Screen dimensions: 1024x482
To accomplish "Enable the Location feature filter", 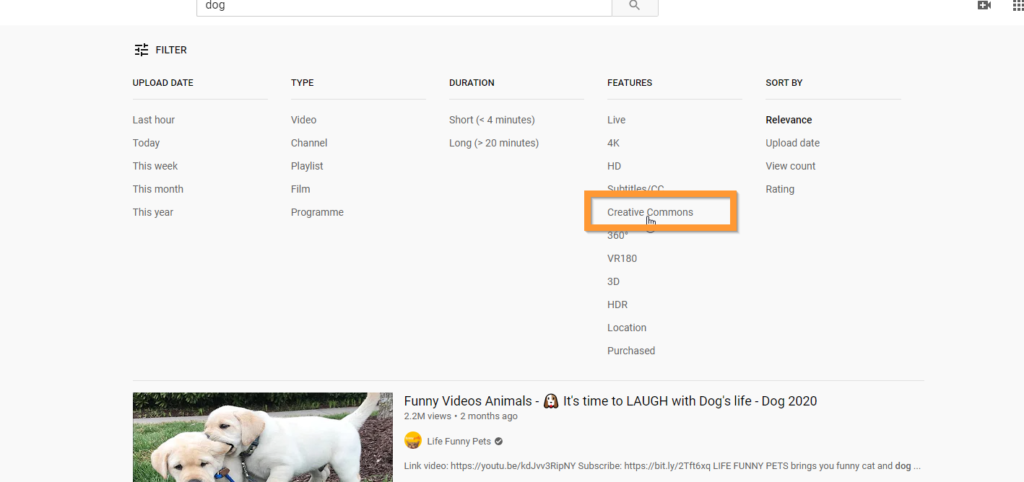I will (627, 328).
